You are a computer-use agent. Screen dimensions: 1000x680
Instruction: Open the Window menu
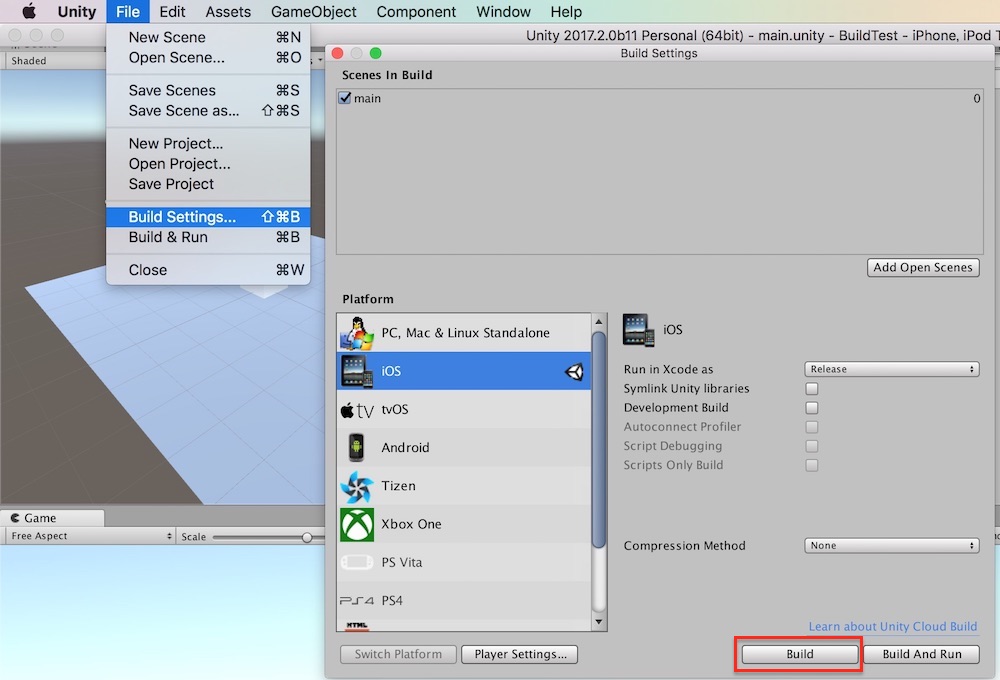(x=503, y=11)
